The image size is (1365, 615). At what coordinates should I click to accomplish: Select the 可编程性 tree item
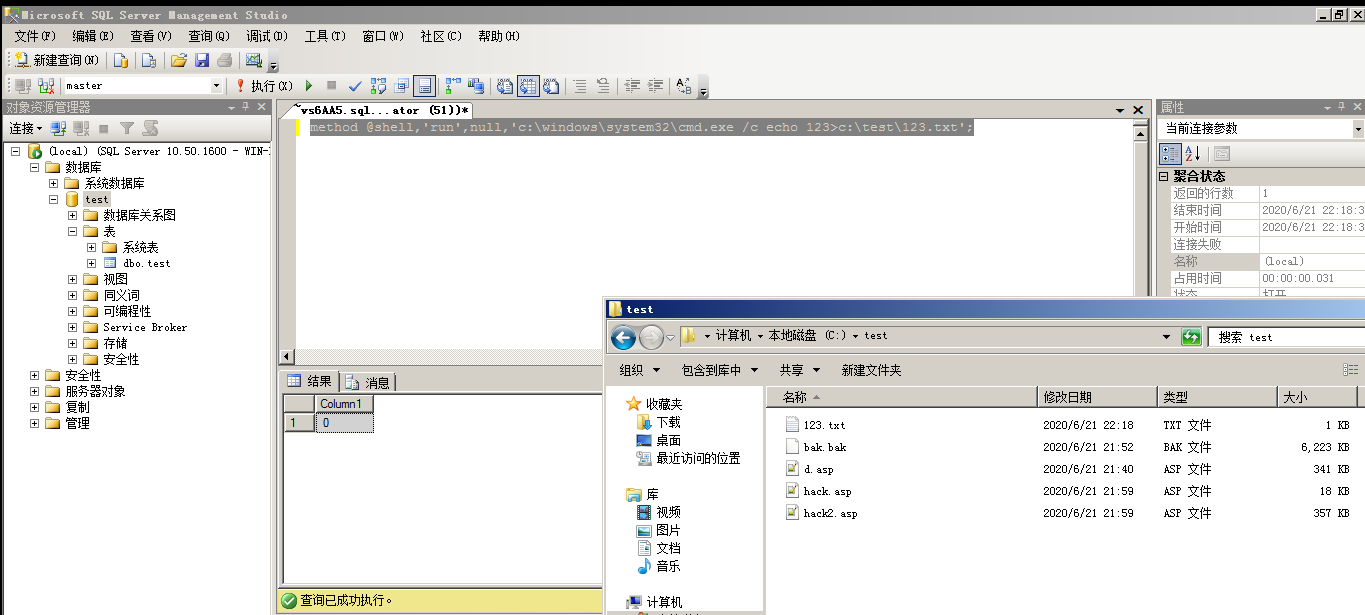click(x=127, y=311)
